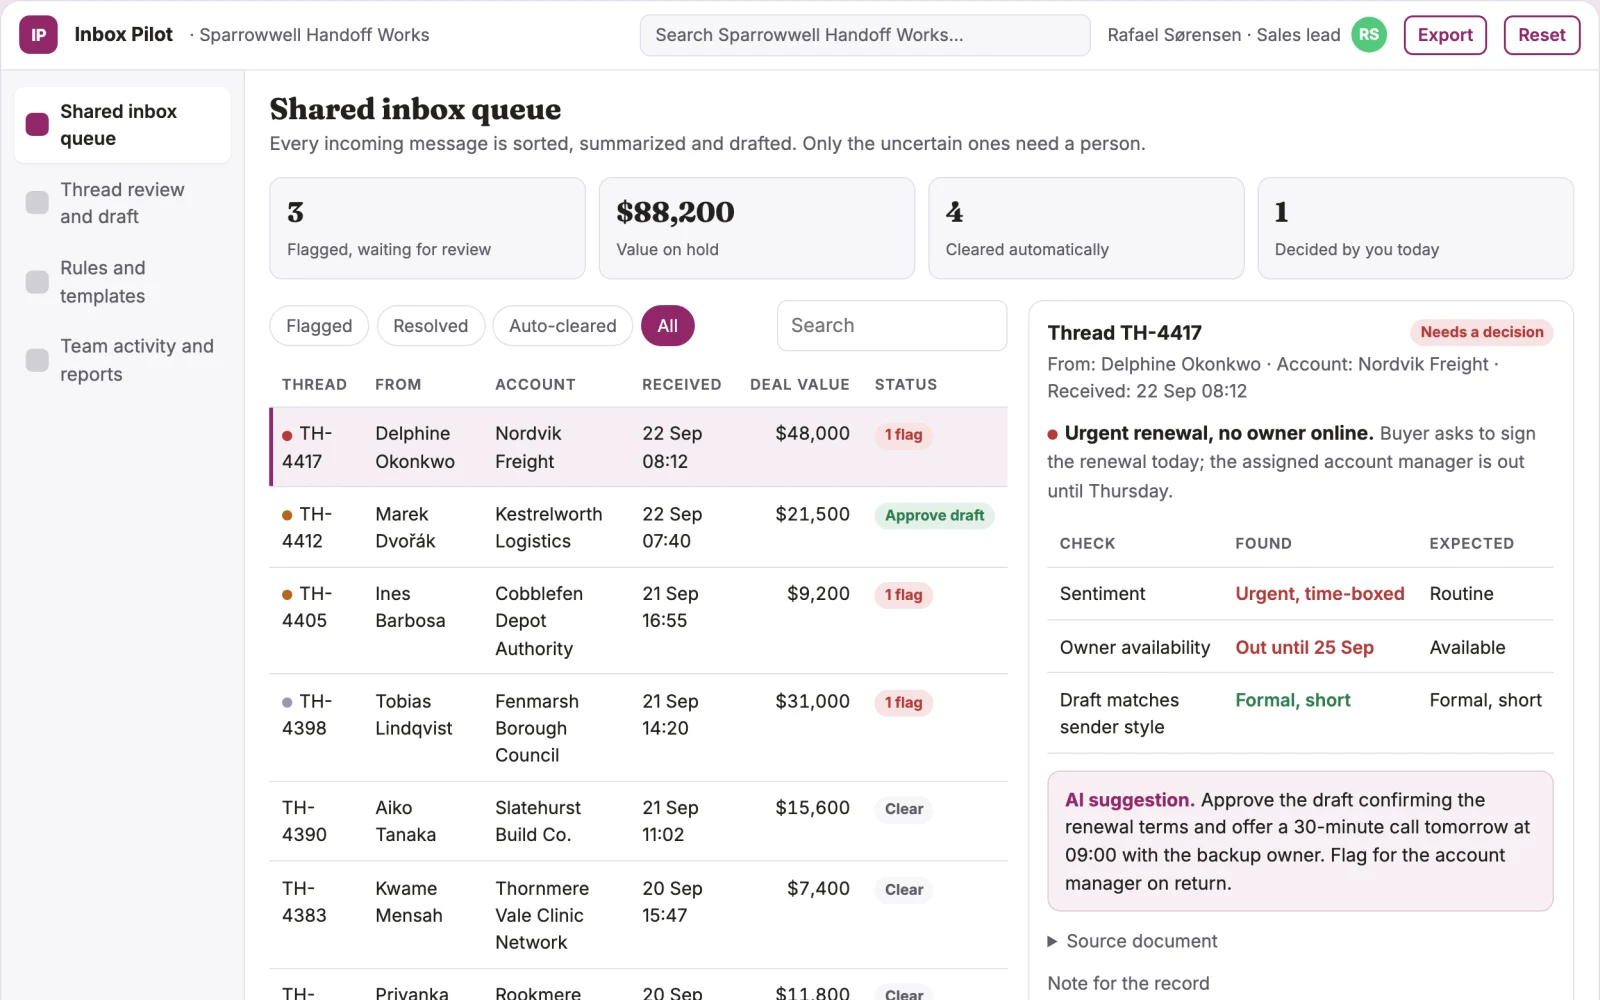1600x1000 pixels.
Task: Open the Cobblefen Depot Authority row
Action: [638, 621]
